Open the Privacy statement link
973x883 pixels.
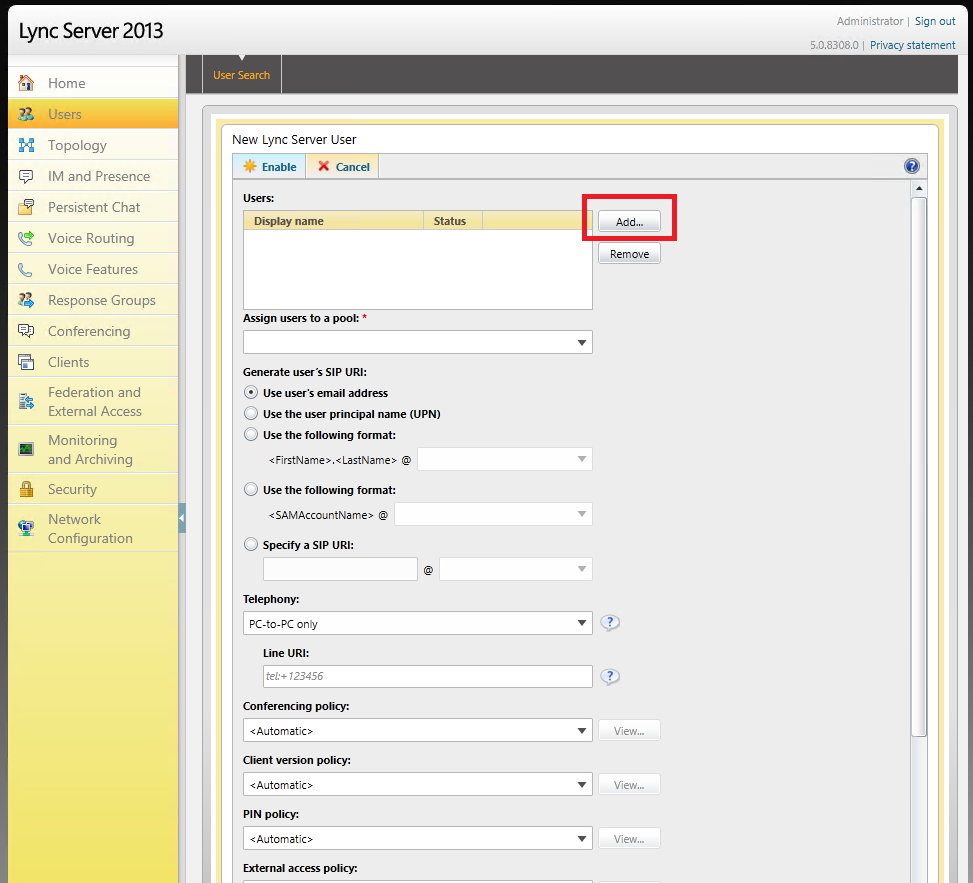[912, 45]
